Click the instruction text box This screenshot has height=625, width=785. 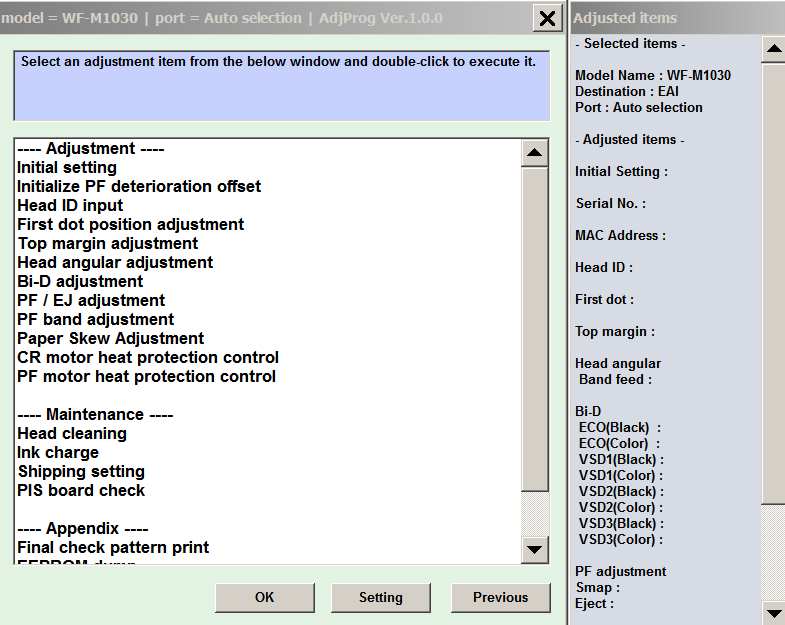tap(282, 86)
